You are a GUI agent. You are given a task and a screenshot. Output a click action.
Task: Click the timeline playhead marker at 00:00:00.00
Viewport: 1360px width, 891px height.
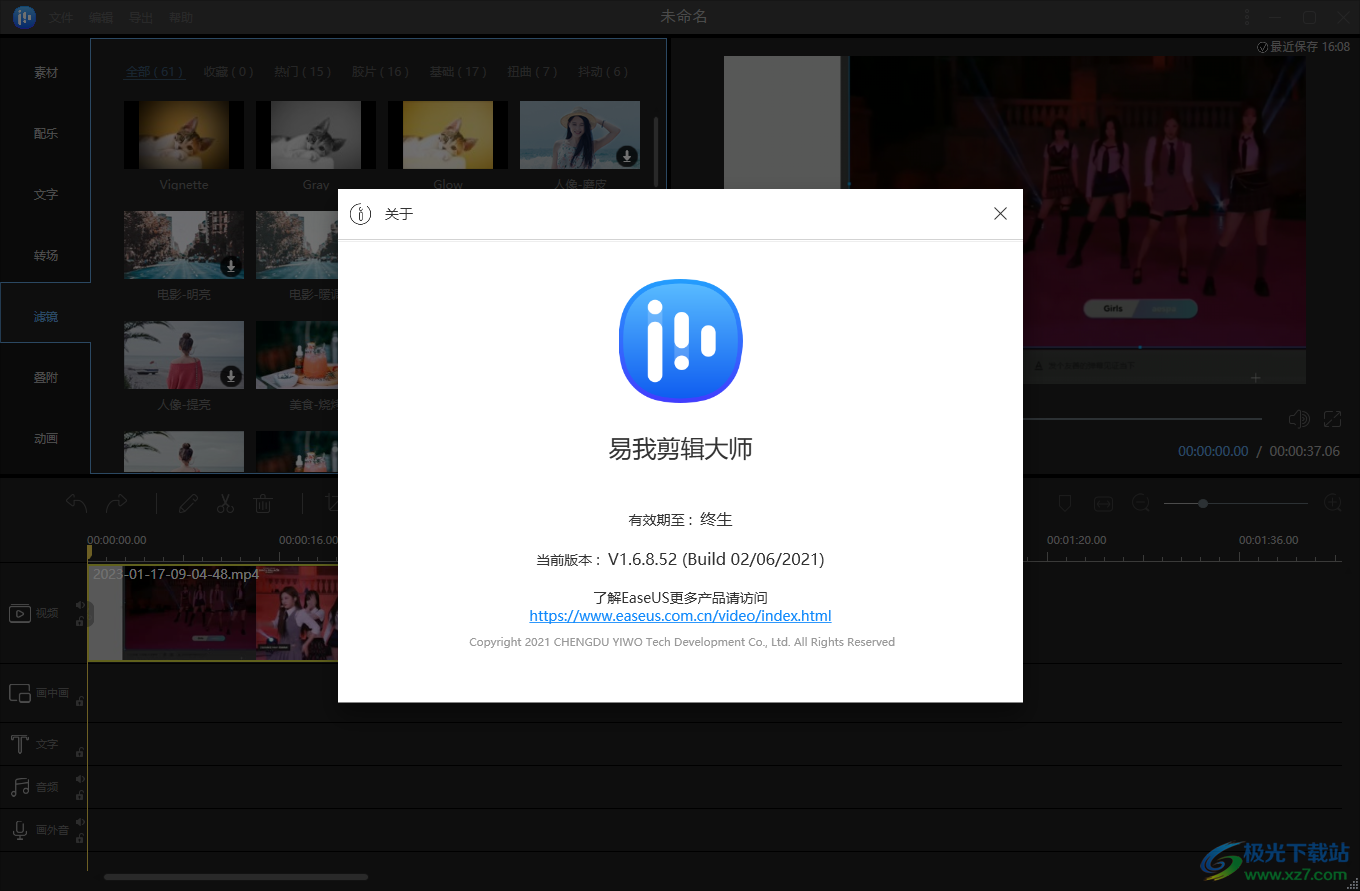[x=89, y=552]
